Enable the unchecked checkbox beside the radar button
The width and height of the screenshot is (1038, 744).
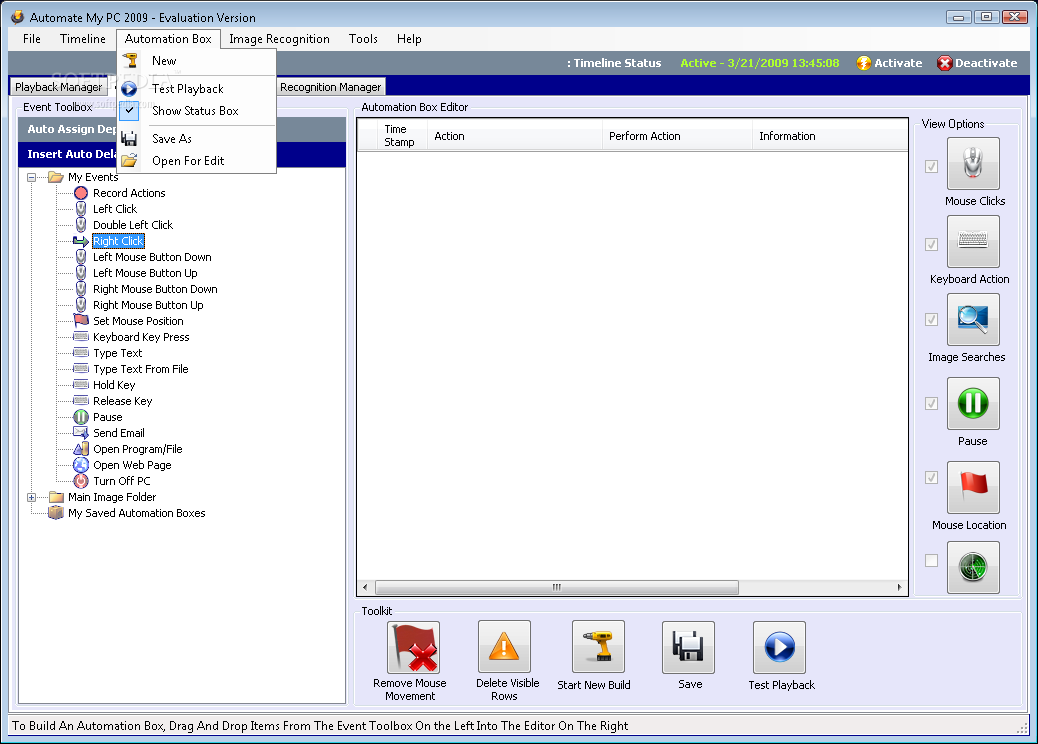tap(931, 561)
